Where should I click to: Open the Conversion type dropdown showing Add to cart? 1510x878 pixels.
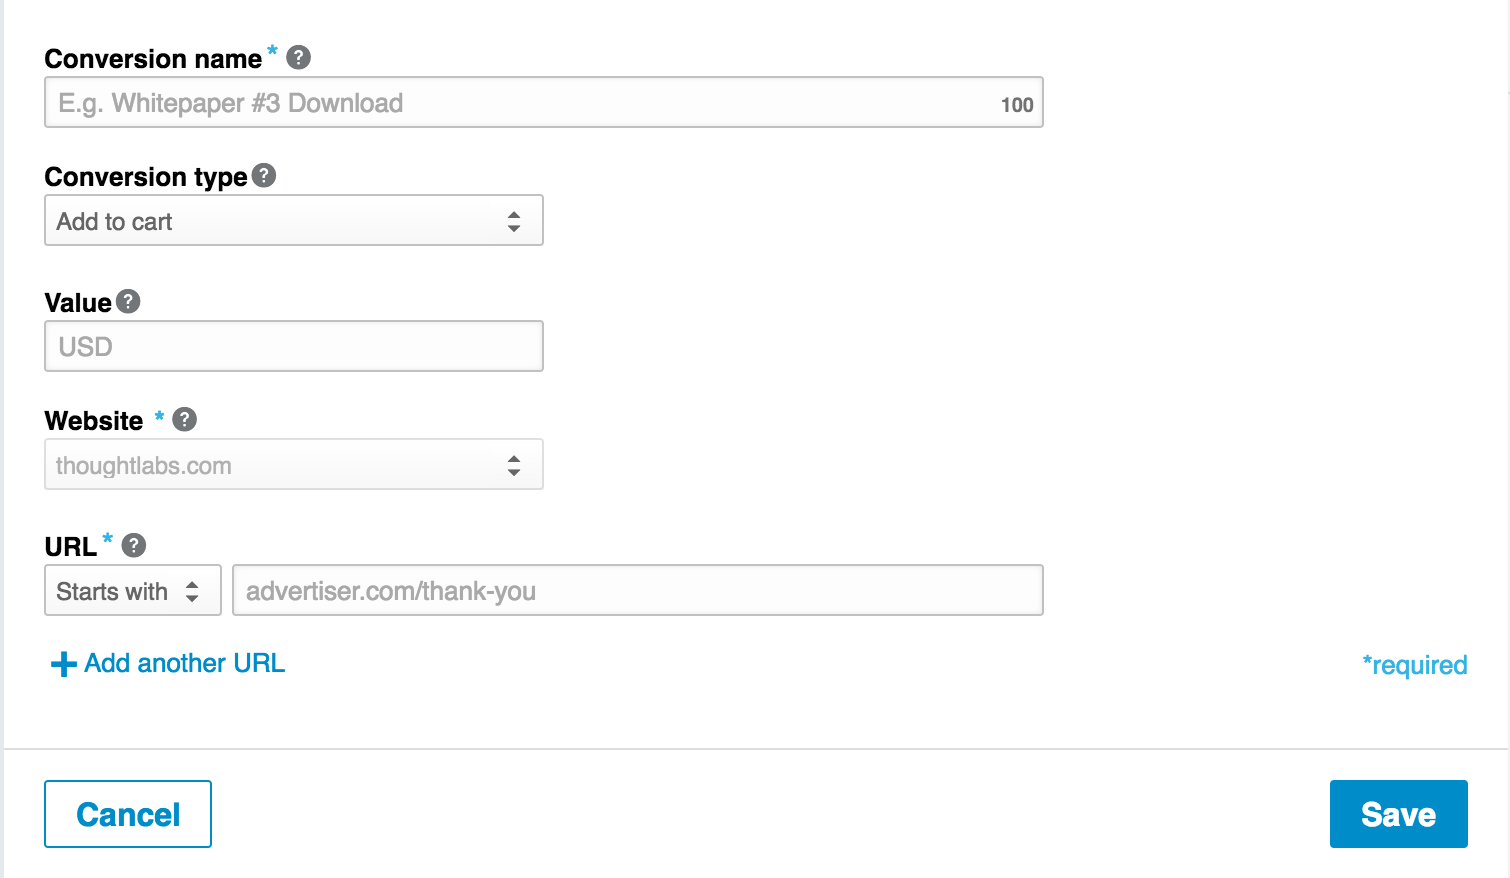click(293, 220)
